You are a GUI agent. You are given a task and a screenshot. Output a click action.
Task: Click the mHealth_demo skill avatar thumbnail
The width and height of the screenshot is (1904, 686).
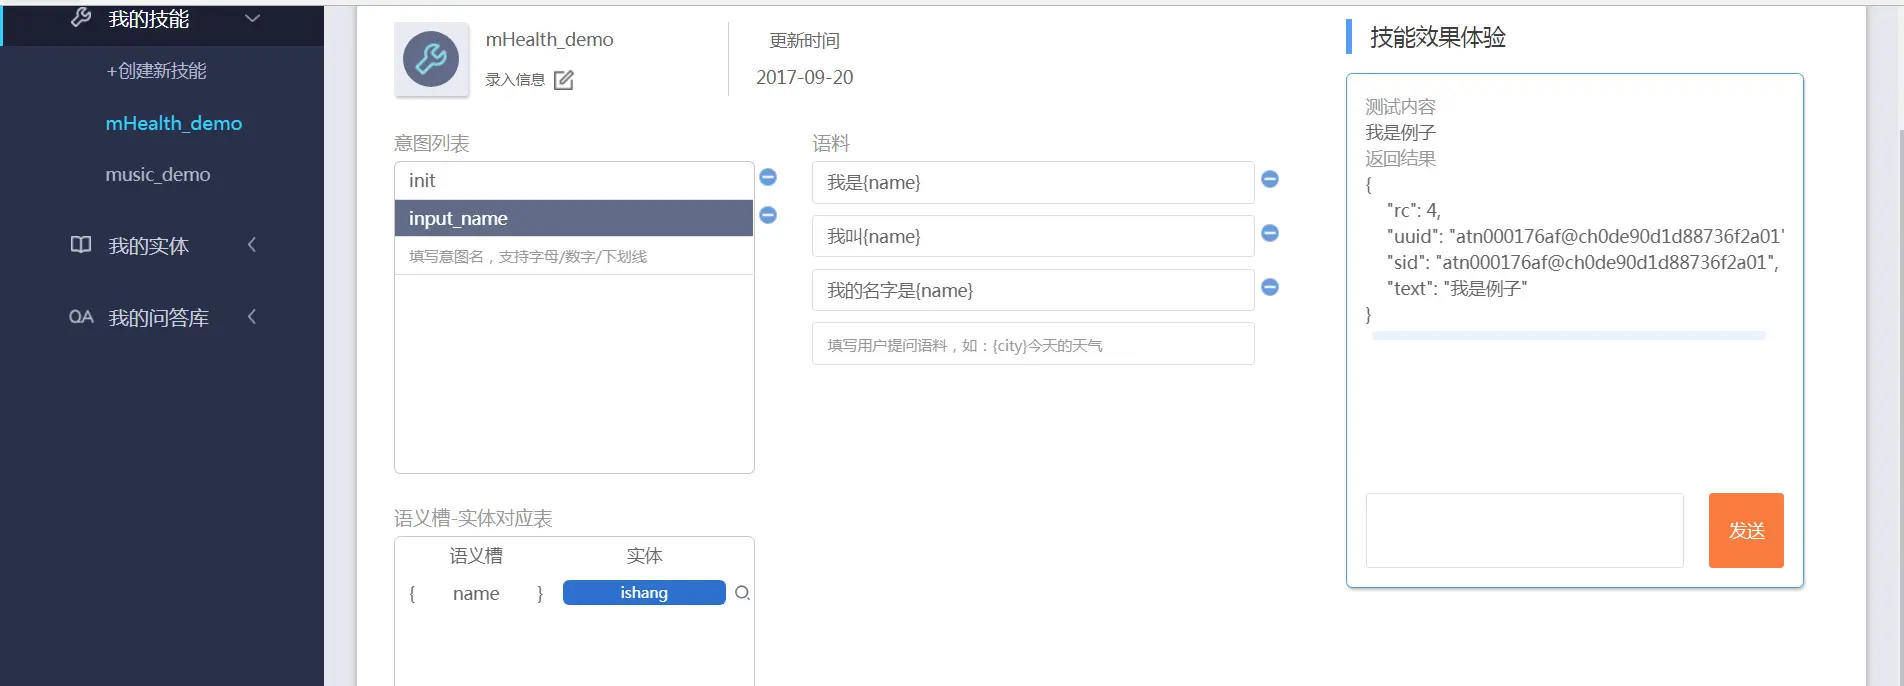[x=431, y=59]
